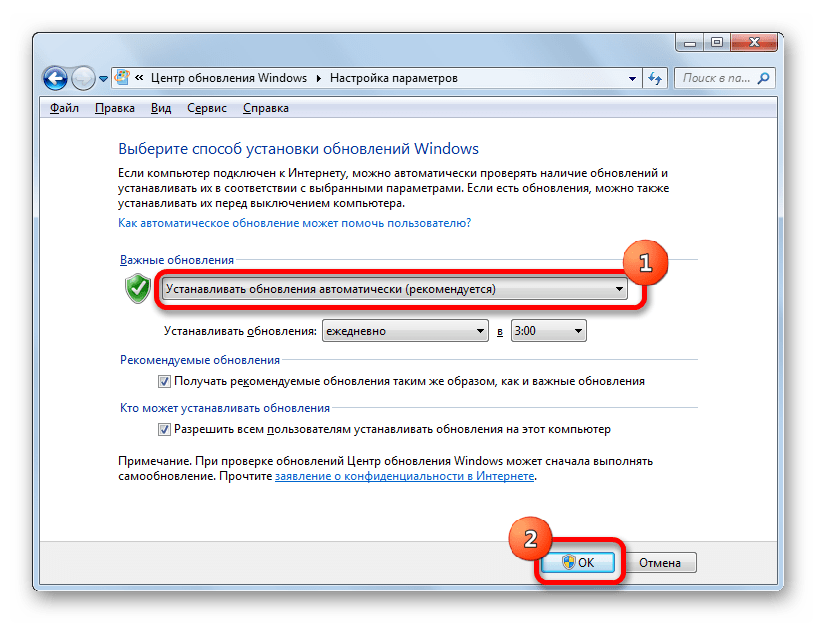Toggle allow all users install updates checkbox
817x624 pixels.
pos(164,430)
